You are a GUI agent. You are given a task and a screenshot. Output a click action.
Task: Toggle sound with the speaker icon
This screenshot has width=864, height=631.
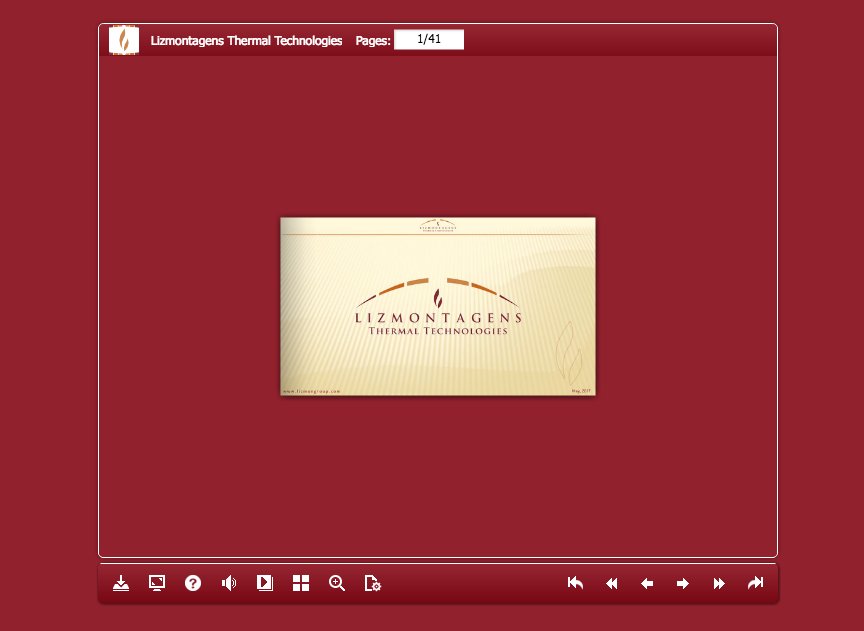(229, 583)
